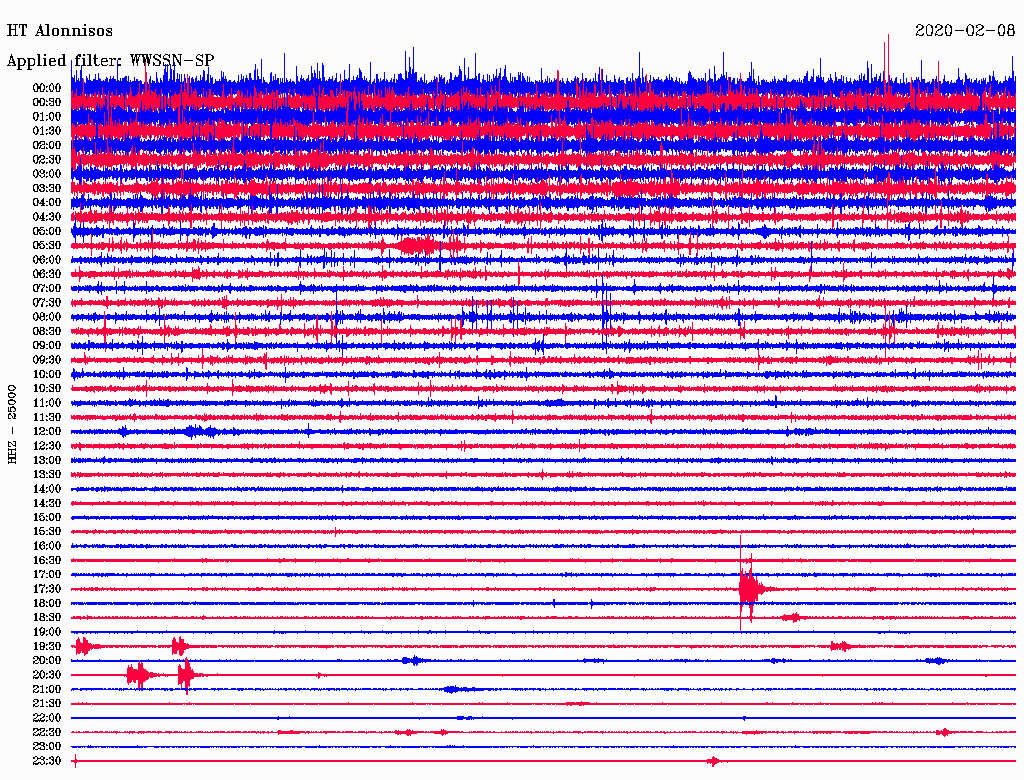Select the 17:30 time row label
The image size is (1024, 780).
point(47,589)
